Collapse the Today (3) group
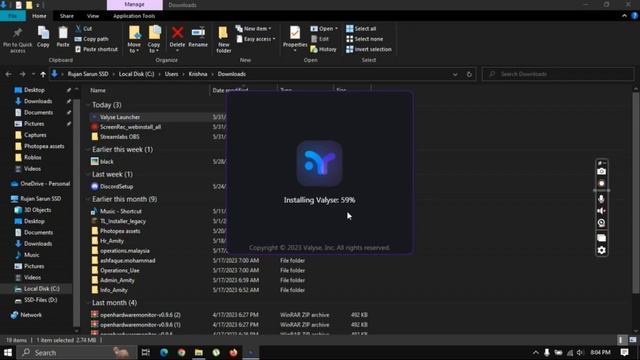 point(88,105)
